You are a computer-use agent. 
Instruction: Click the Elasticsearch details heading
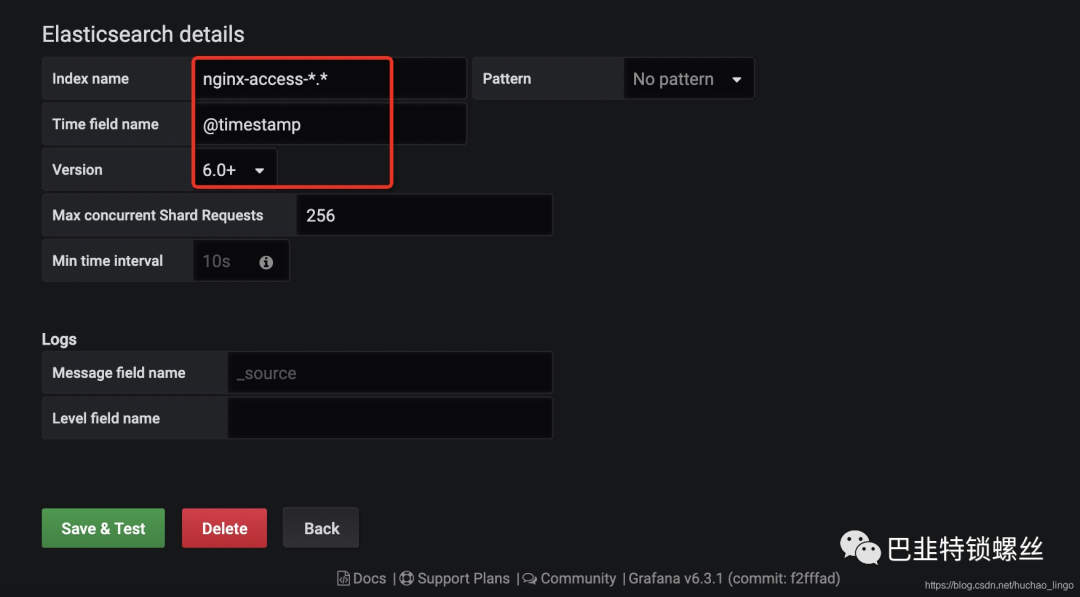point(143,34)
